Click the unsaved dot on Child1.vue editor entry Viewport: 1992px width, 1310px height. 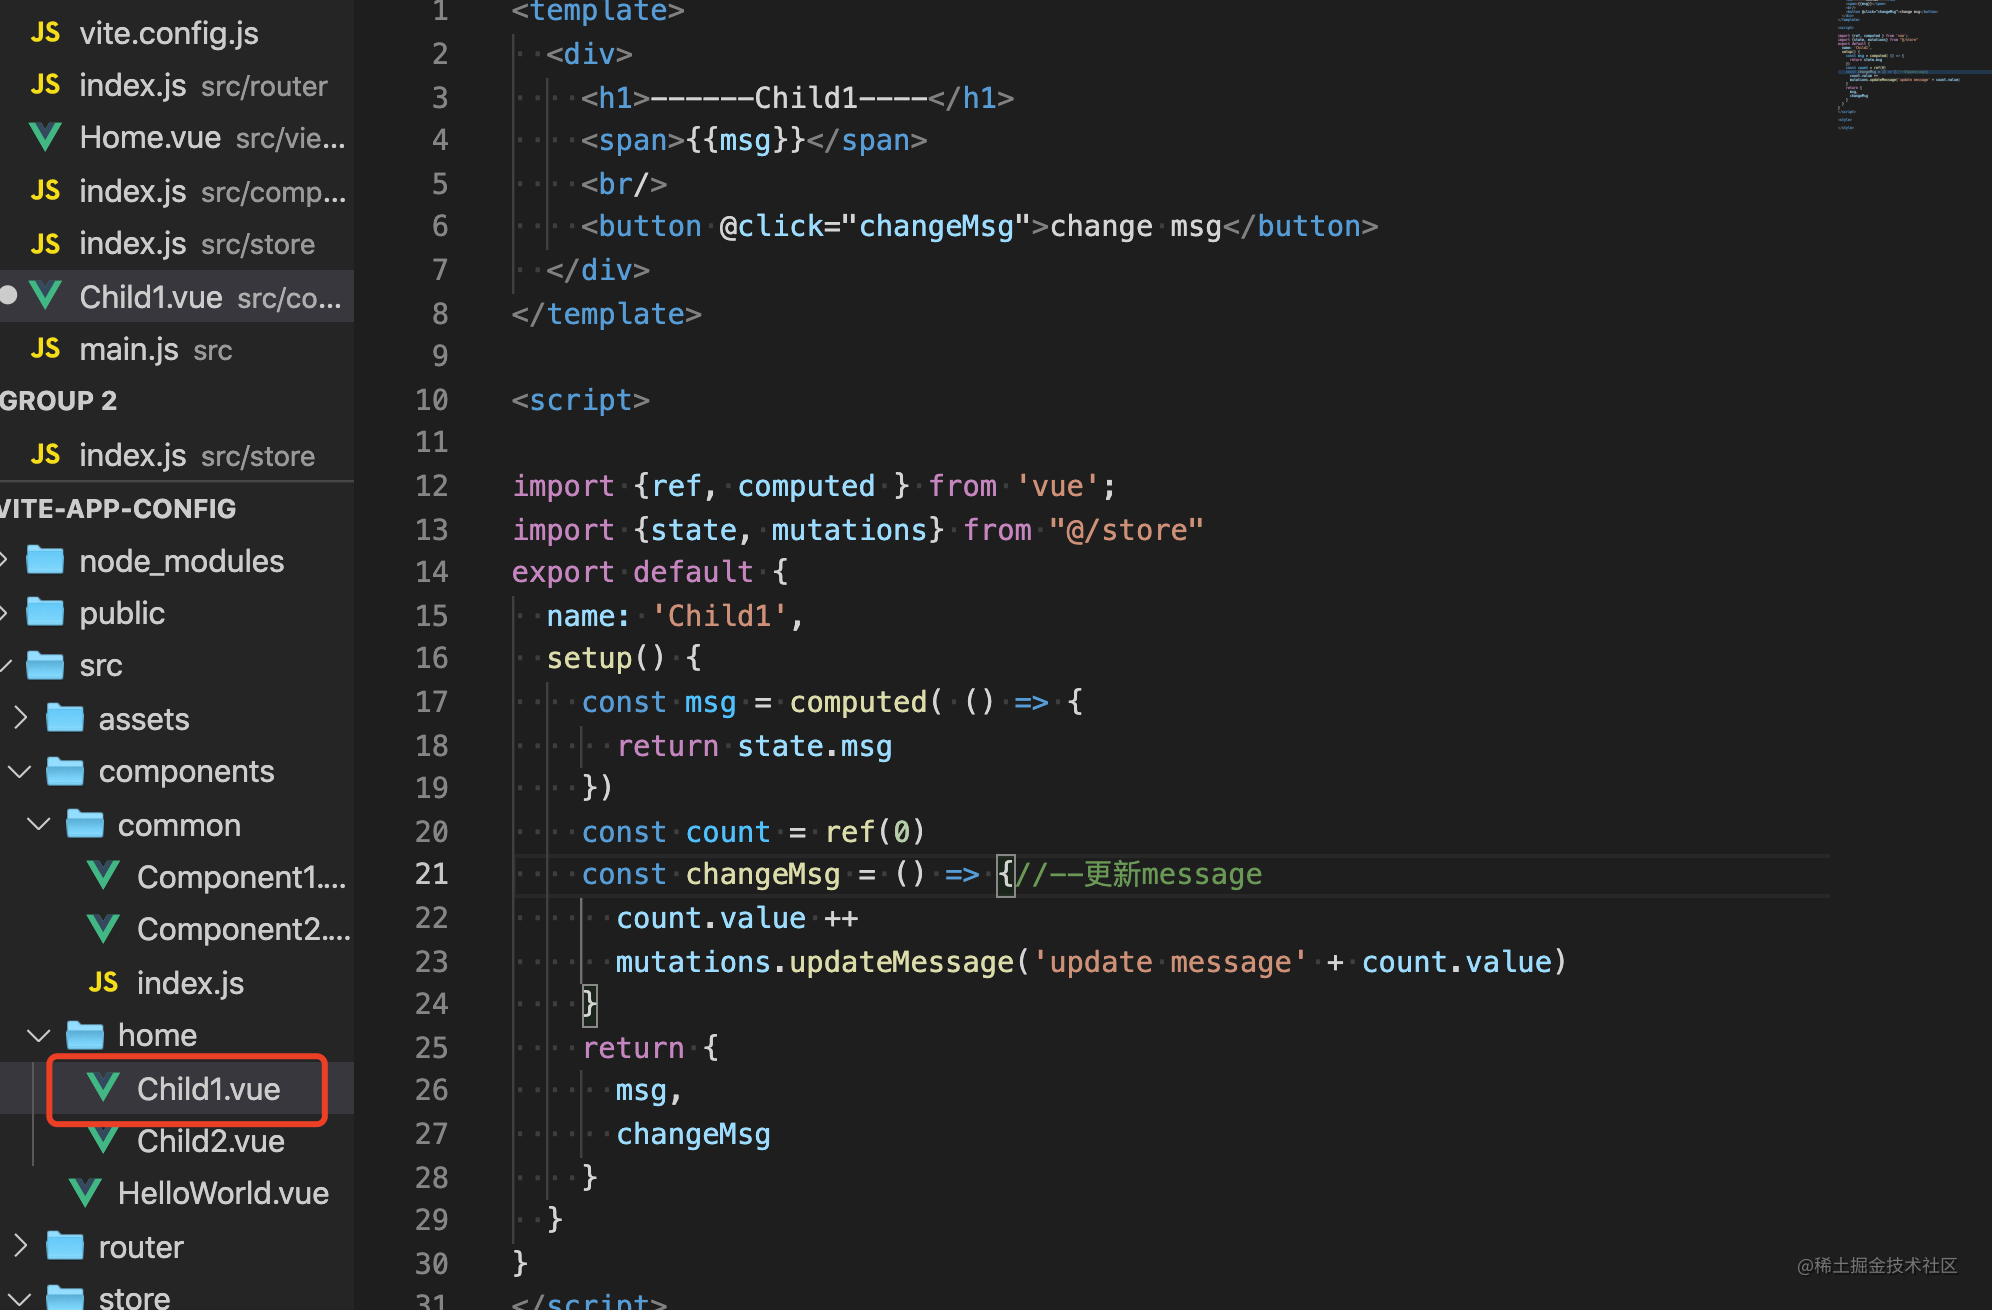coord(9,296)
